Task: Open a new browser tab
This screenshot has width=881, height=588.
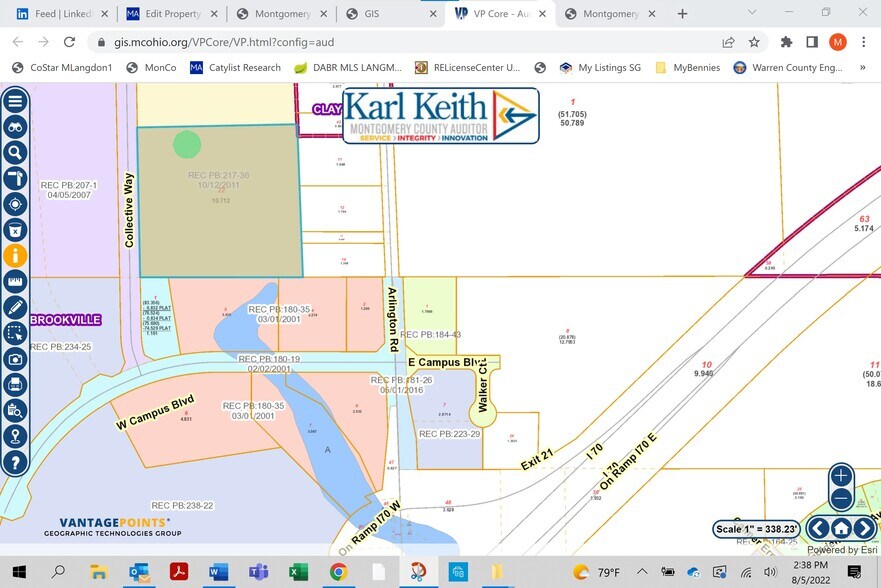Action: pos(682,13)
